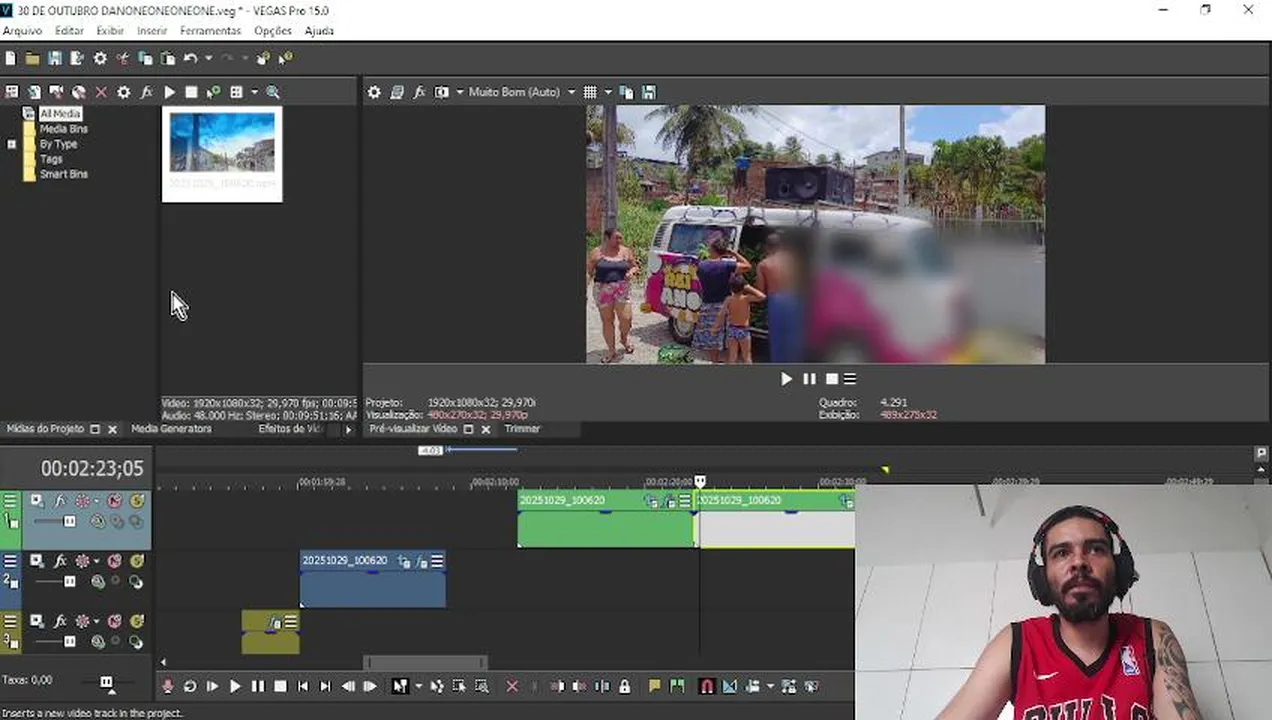This screenshot has width=1272, height=720.
Task: Mute video track 1
Action: (114, 501)
